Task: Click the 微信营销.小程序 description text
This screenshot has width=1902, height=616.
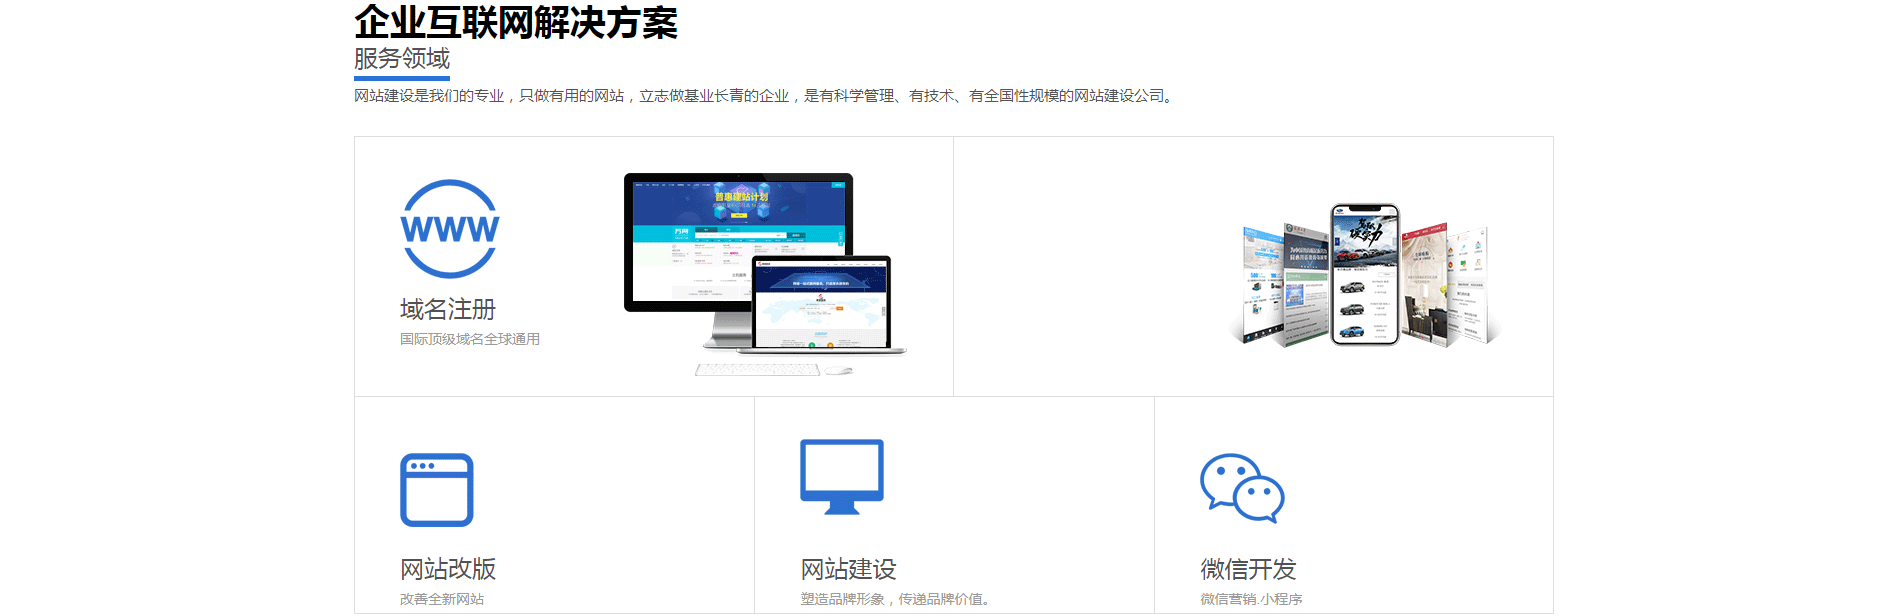Action: coord(1251,599)
